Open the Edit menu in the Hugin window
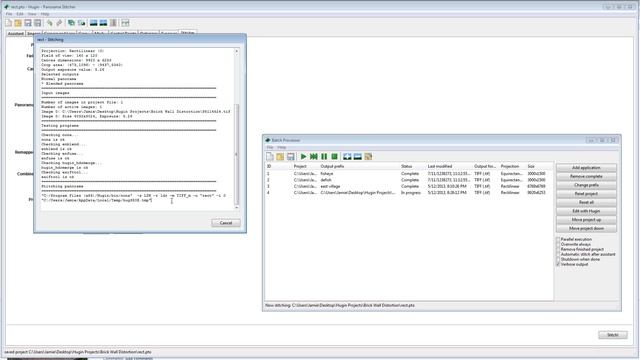The image size is (640, 360). 20,14
